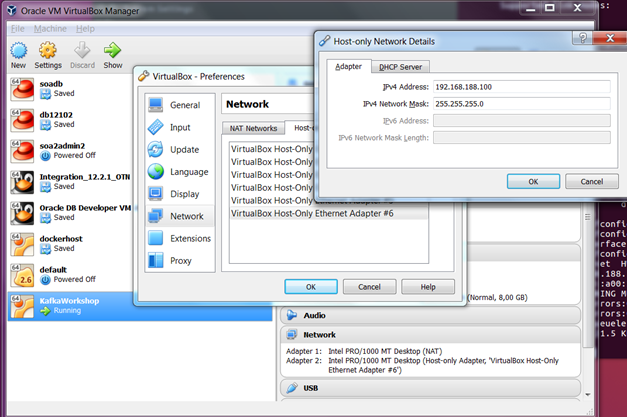The height and width of the screenshot is (417, 627).
Task: Select the KafkaWorkshop VM icon
Action: (x=22, y=306)
